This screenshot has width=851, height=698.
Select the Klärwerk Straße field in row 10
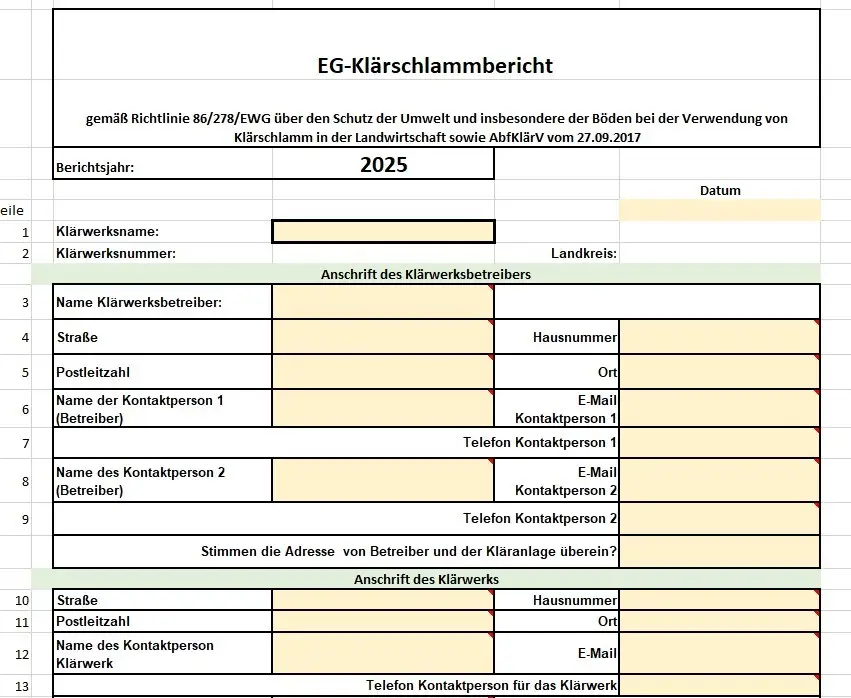pyautogui.click(x=383, y=600)
